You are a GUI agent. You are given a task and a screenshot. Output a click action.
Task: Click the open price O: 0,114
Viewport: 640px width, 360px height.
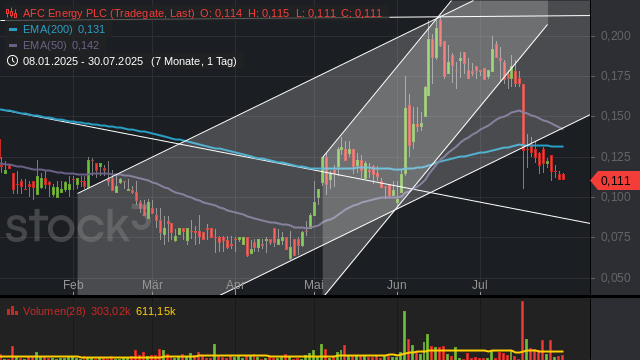(221, 13)
